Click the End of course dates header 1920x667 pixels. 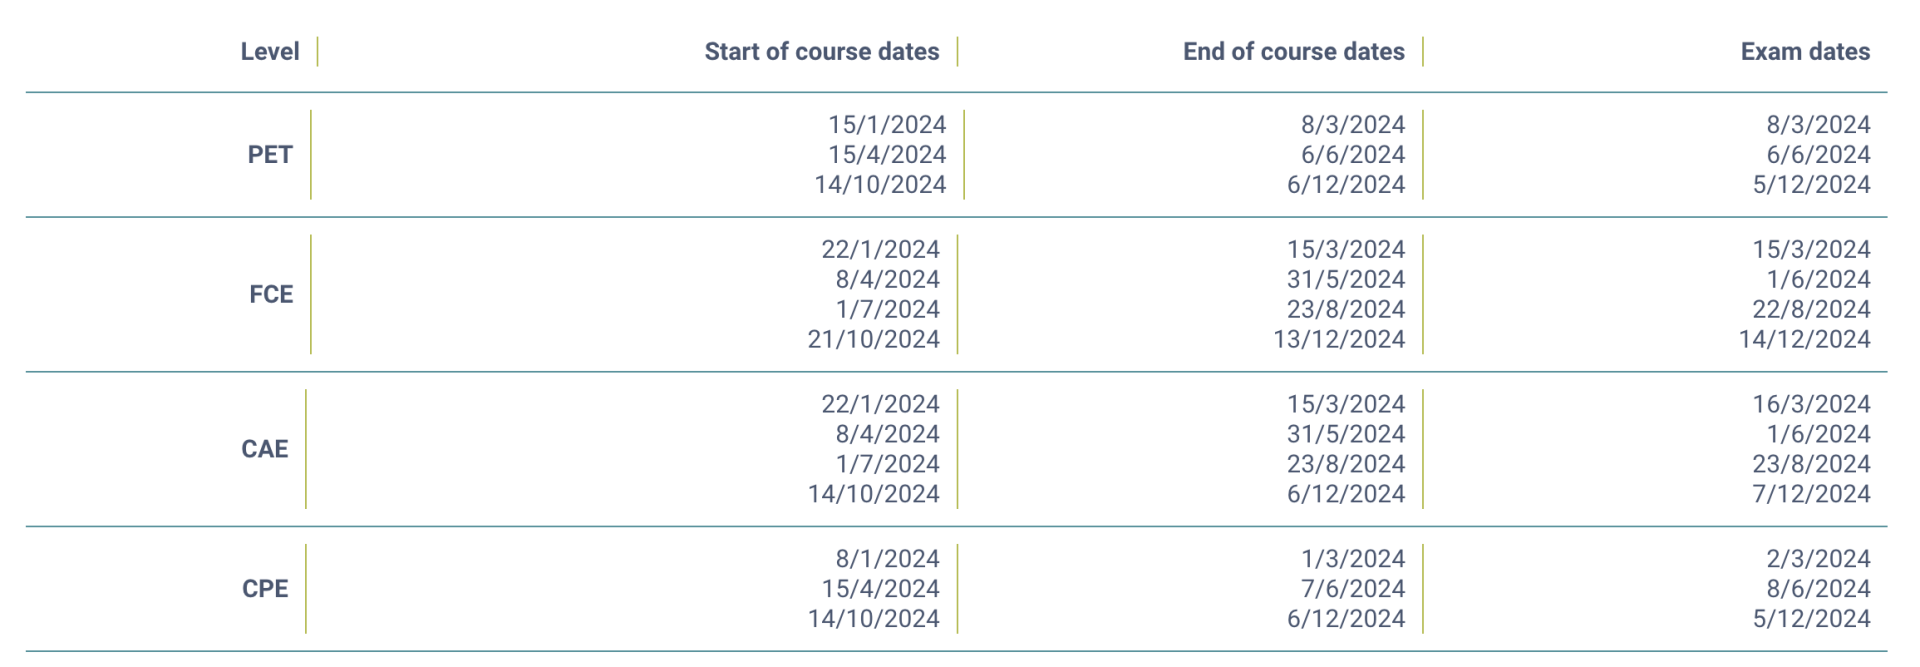1294,52
